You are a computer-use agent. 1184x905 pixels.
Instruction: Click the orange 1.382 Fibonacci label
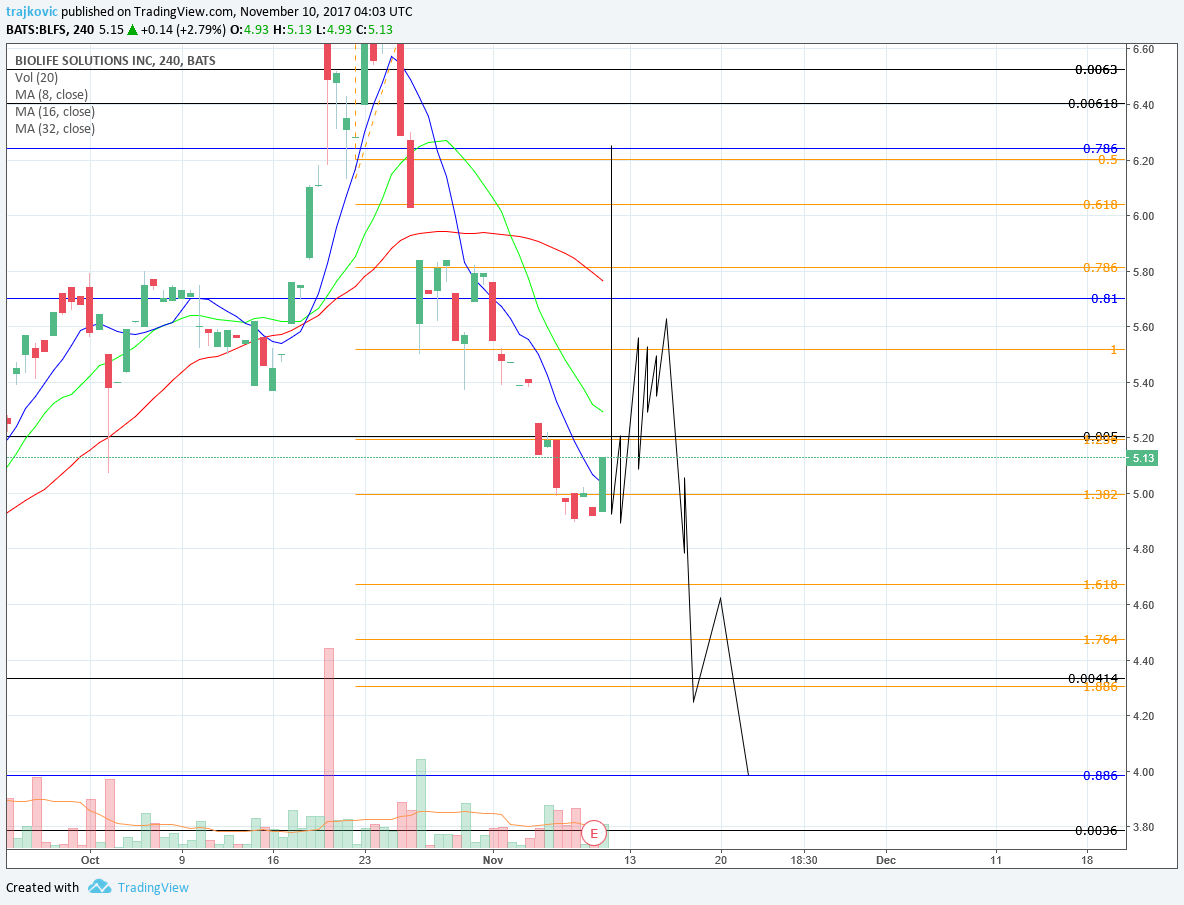click(x=1100, y=494)
